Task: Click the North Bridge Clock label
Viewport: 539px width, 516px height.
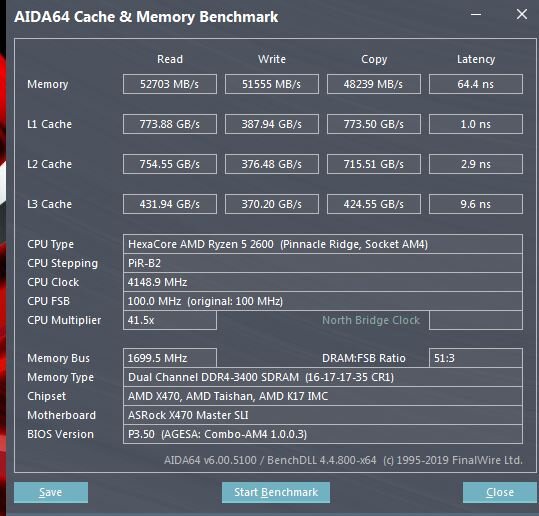Action: coord(371,320)
